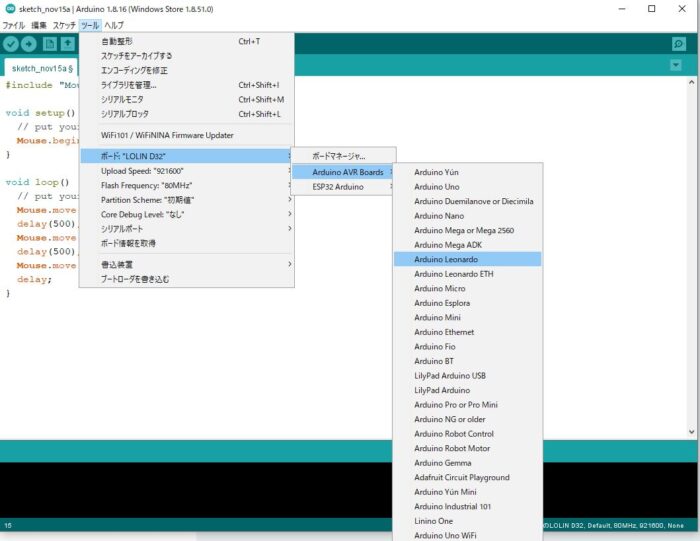This screenshot has height=541, width=700.
Task: Open ライブラリを管理...
Action: 187,85
